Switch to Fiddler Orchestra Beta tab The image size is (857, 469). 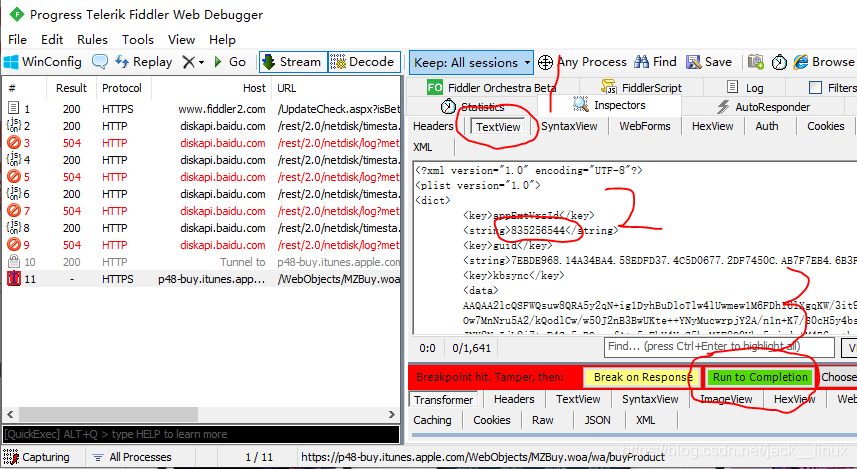(x=491, y=87)
